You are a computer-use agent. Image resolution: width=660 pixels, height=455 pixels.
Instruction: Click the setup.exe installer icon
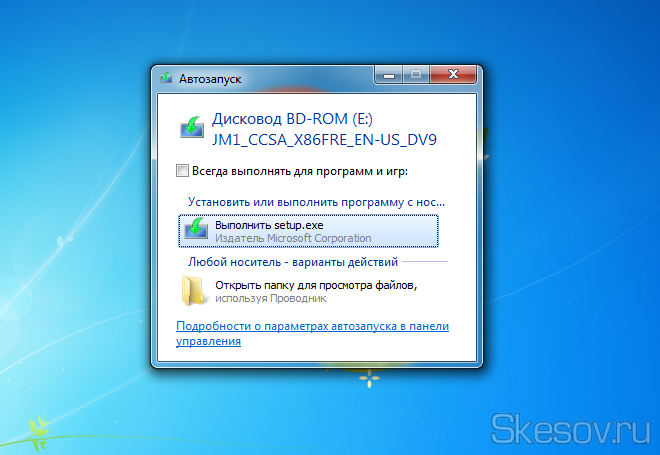[x=197, y=231]
